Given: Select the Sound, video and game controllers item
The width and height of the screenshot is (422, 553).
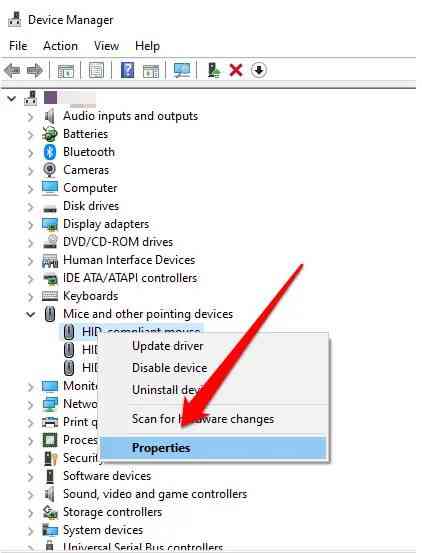Looking at the screenshot, I should (x=155, y=494).
